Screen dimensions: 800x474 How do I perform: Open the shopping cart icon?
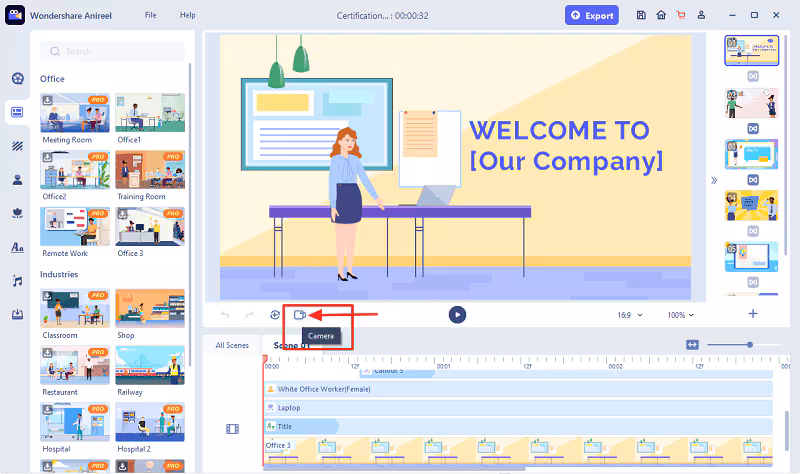coord(681,15)
